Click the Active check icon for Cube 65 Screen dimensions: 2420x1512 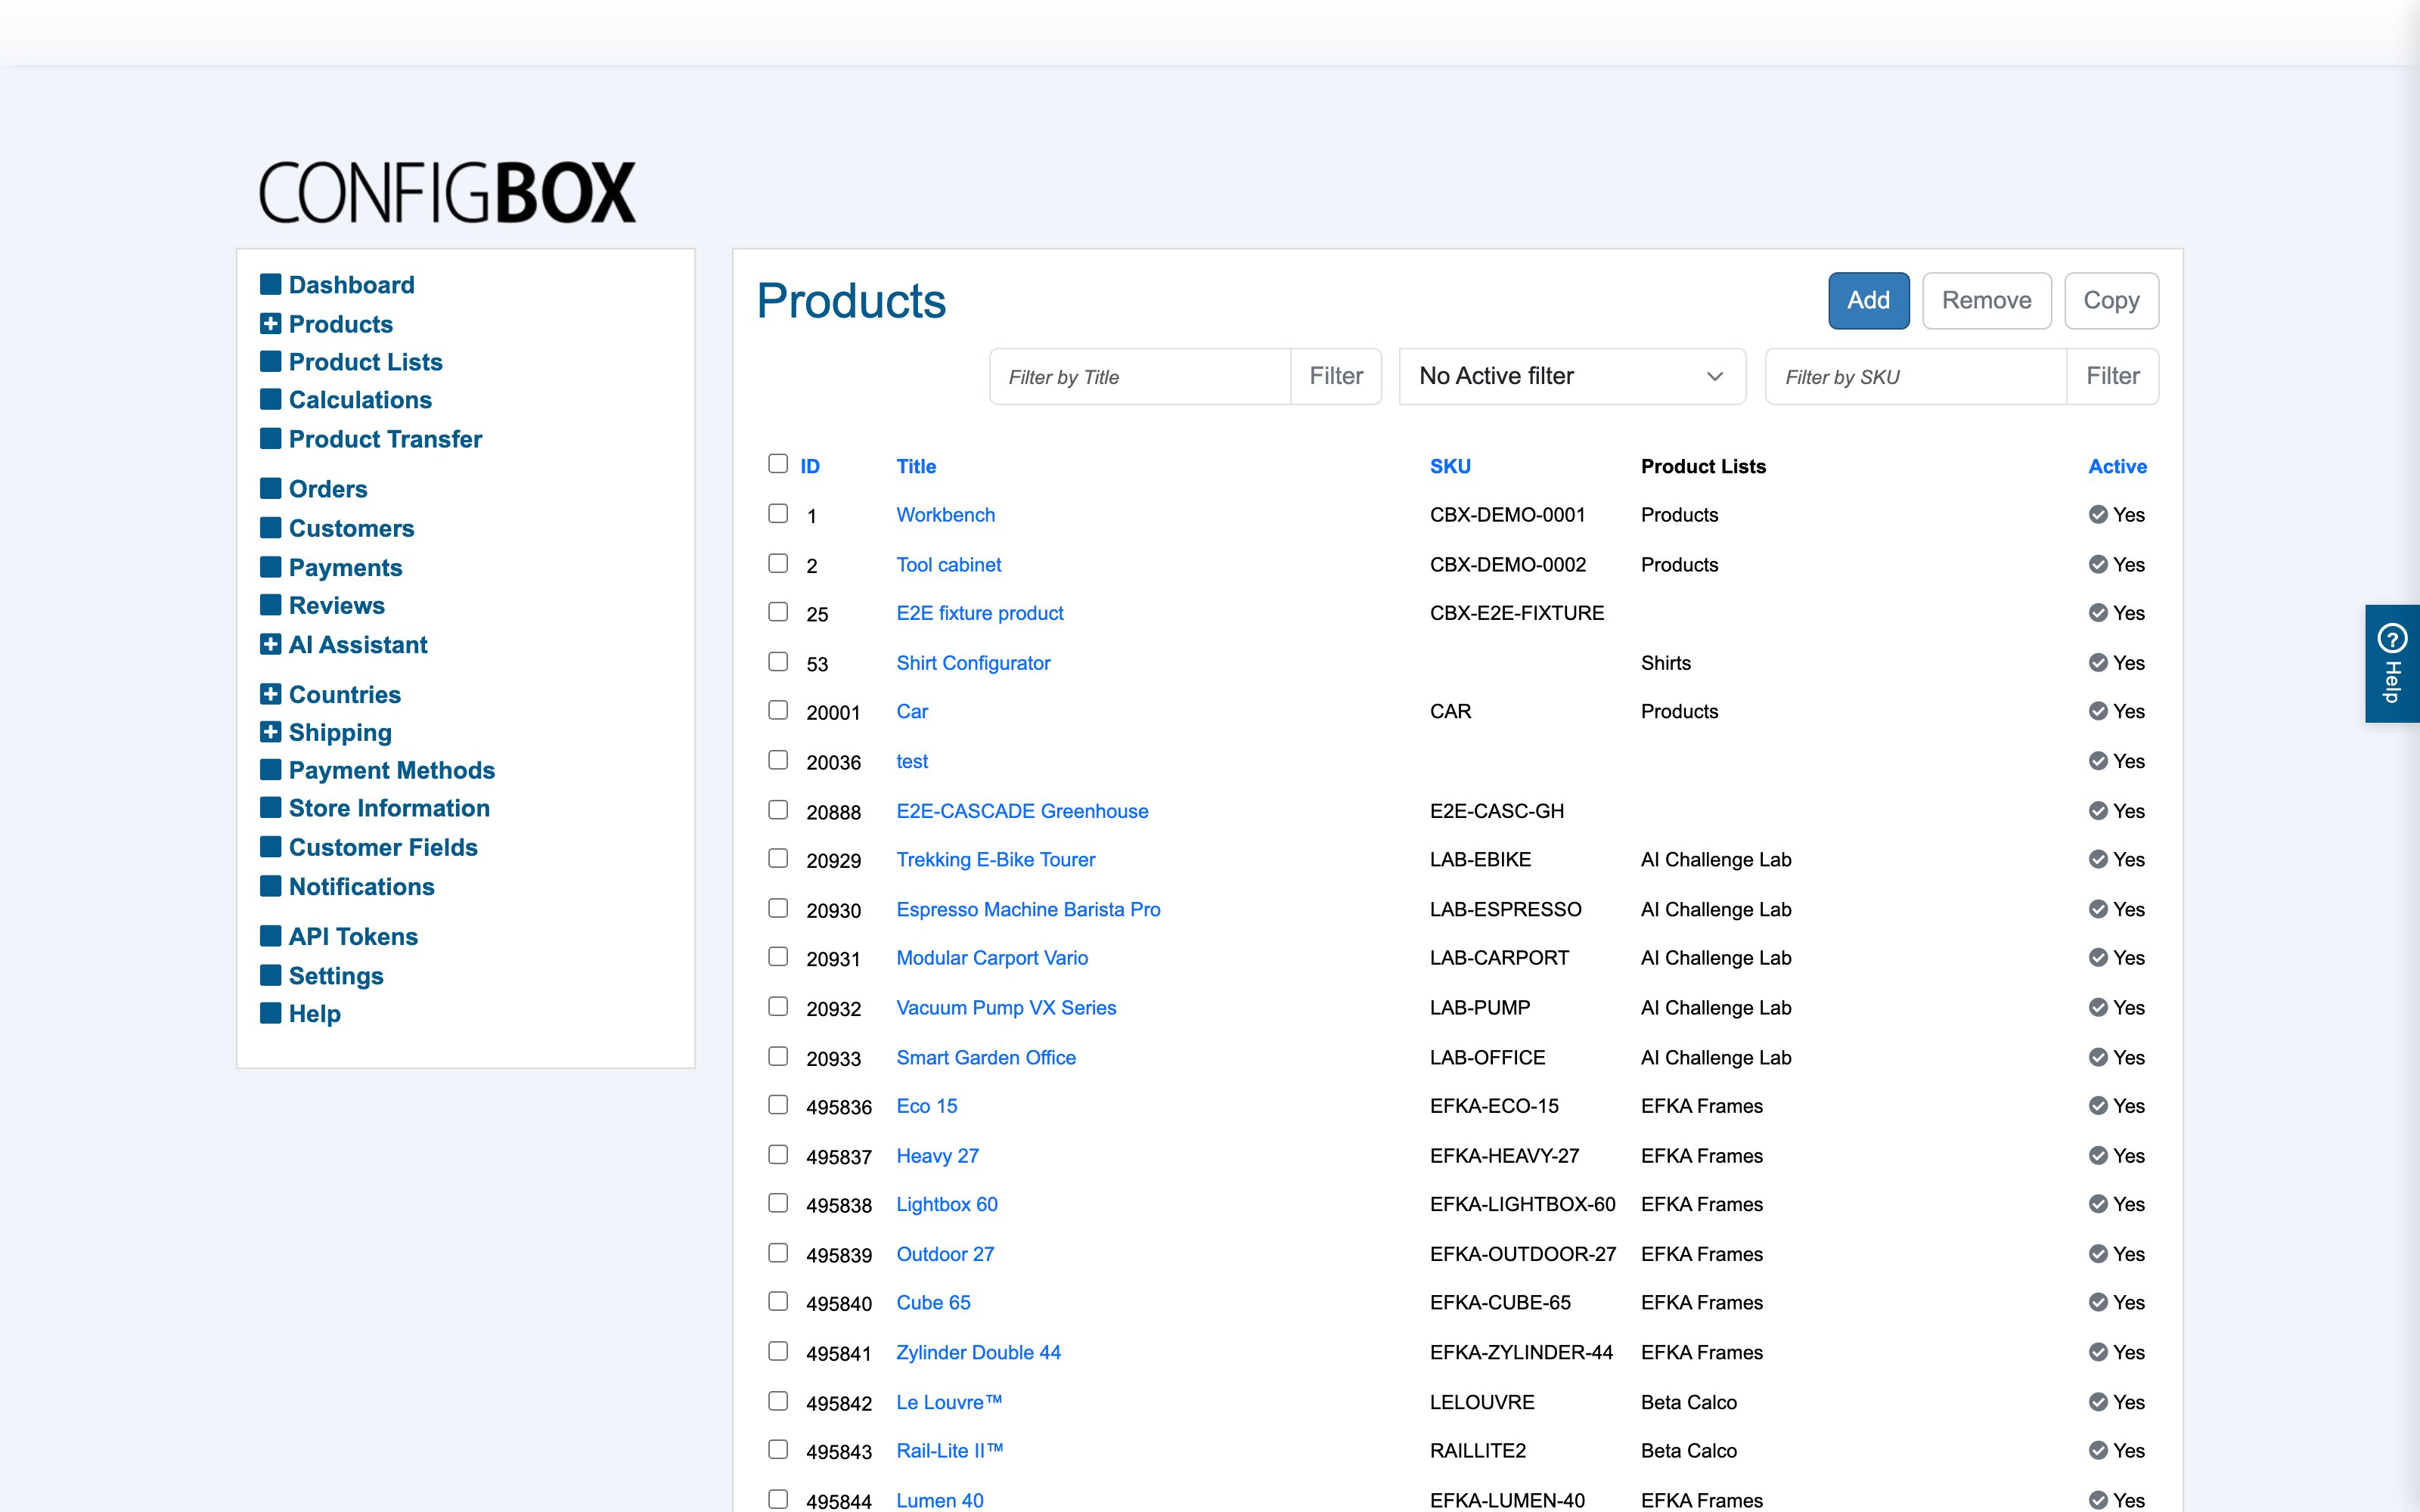2098,1302
